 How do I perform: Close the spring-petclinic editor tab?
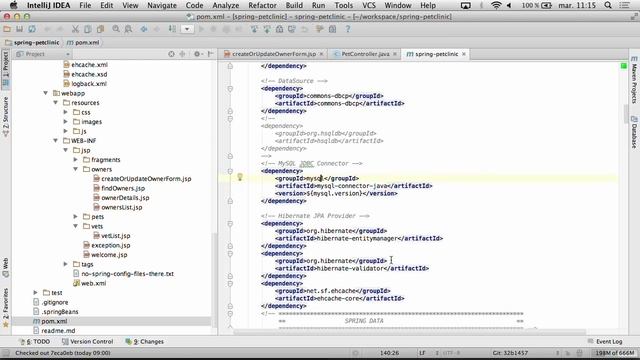464,54
